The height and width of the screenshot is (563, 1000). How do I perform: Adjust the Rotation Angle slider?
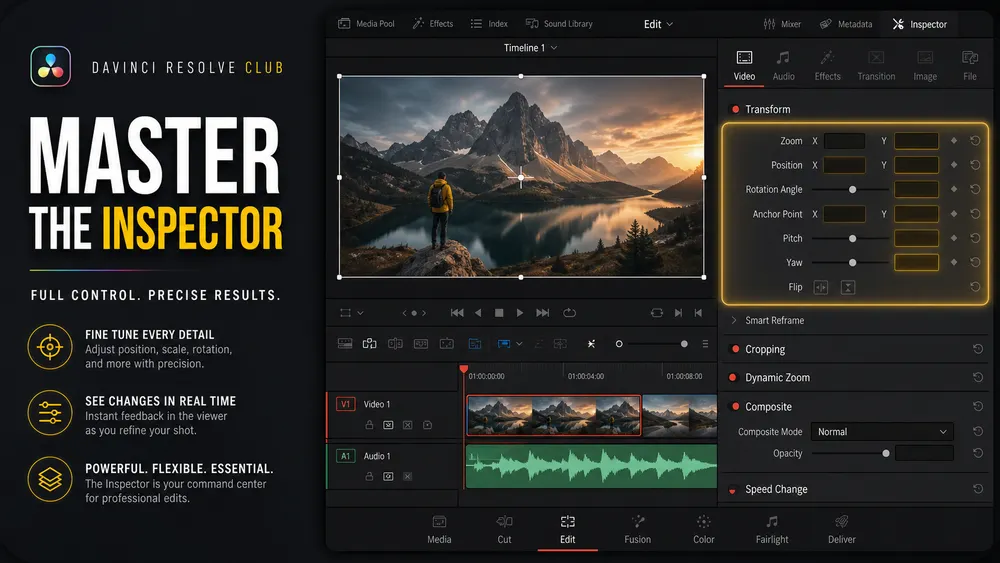(x=852, y=189)
